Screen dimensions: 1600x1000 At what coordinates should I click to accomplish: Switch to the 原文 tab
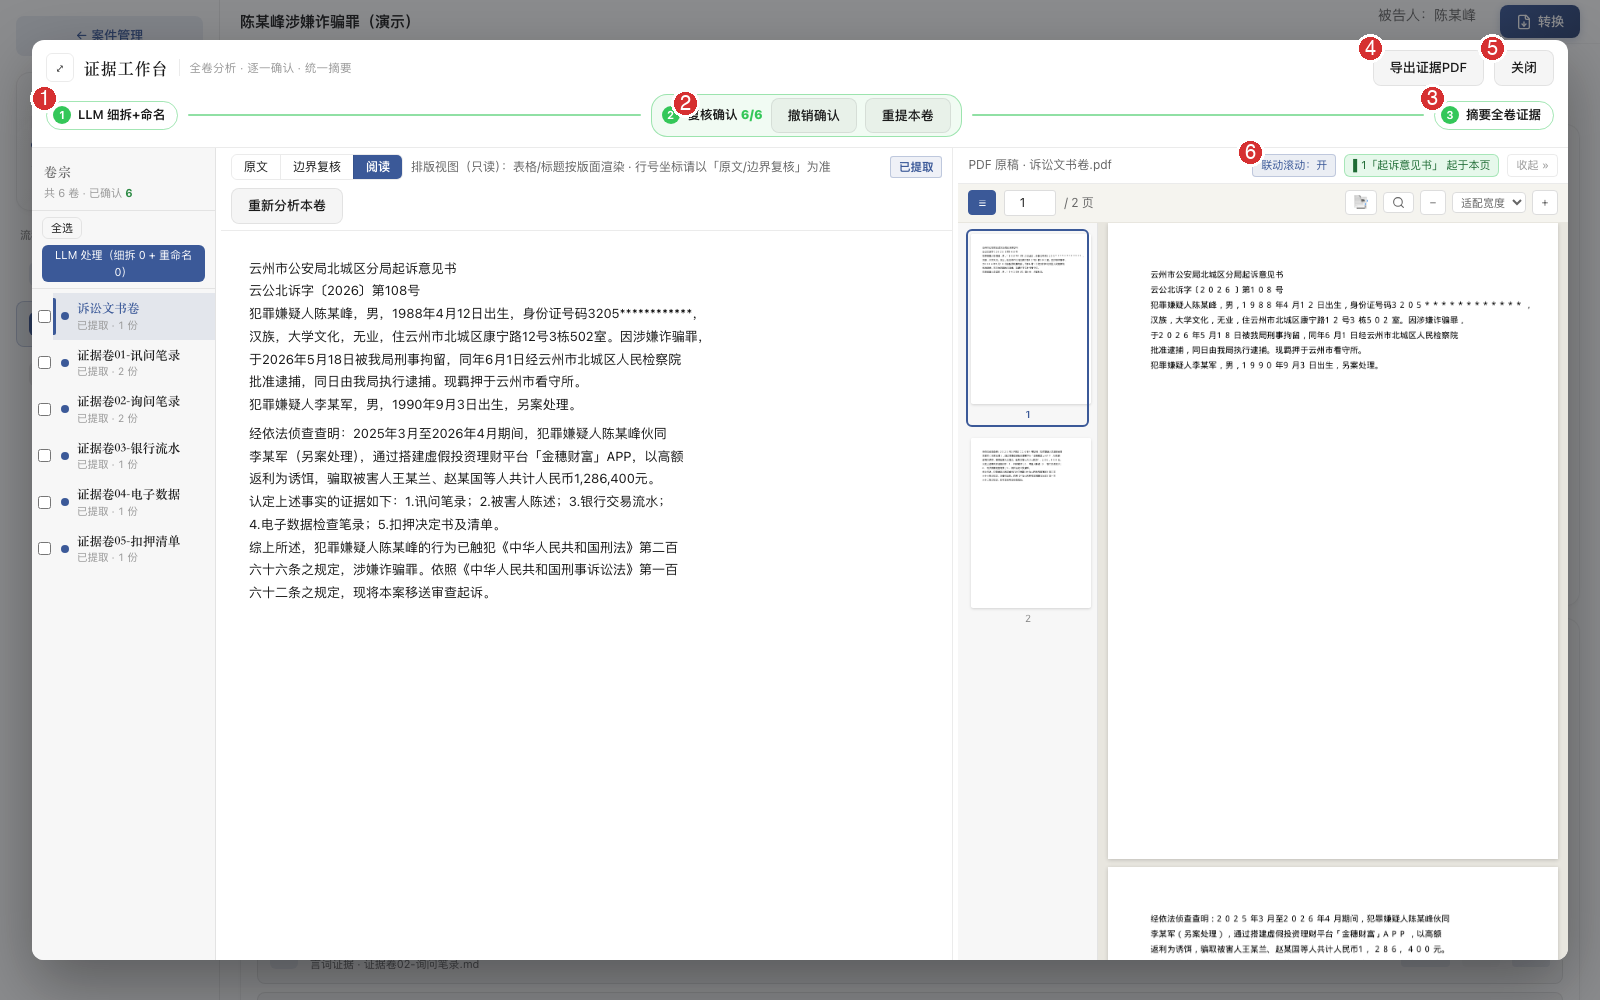click(255, 167)
